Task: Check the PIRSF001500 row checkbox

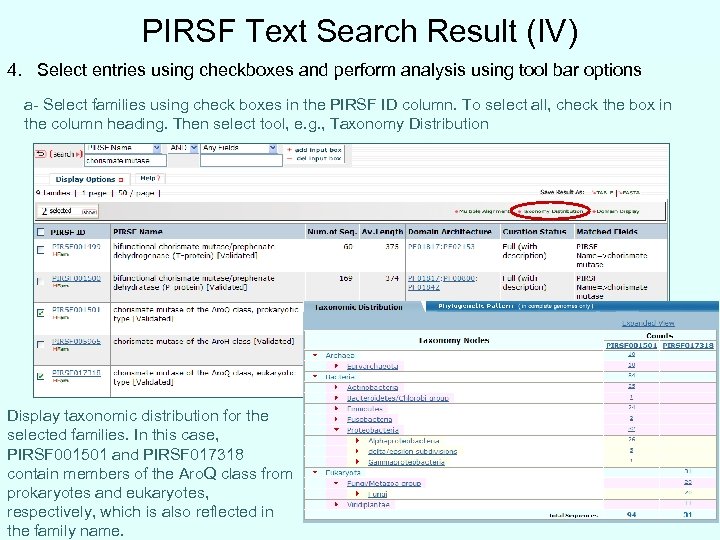Action: (x=40, y=281)
